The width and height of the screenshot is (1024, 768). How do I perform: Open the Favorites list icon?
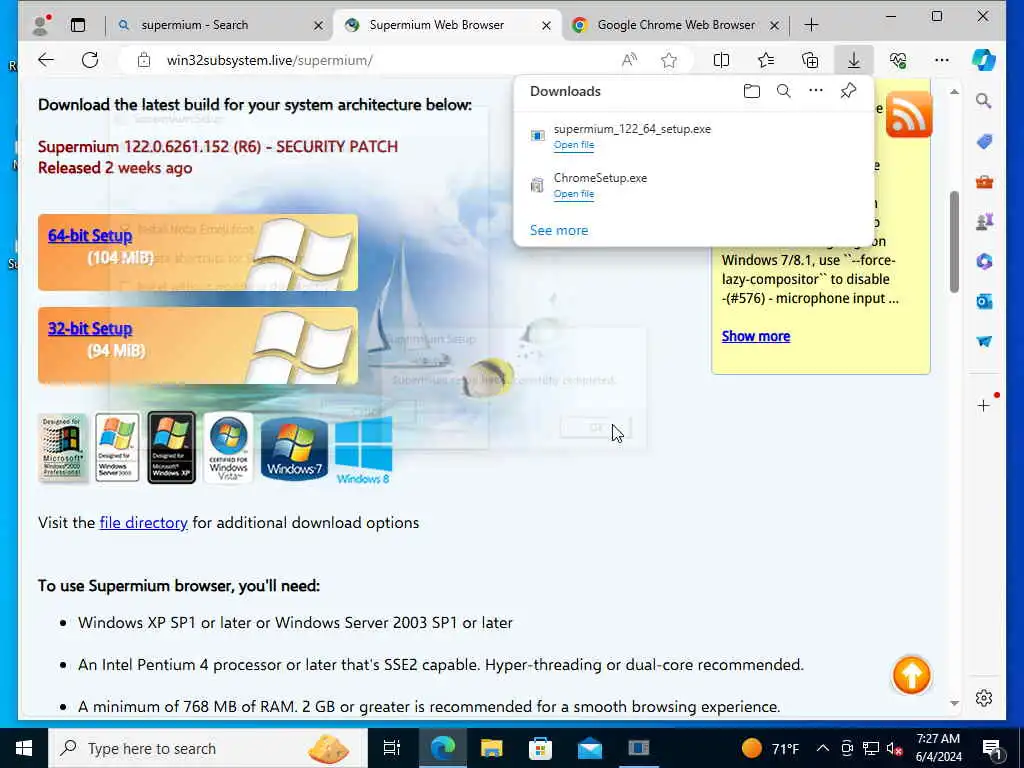[x=766, y=60]
